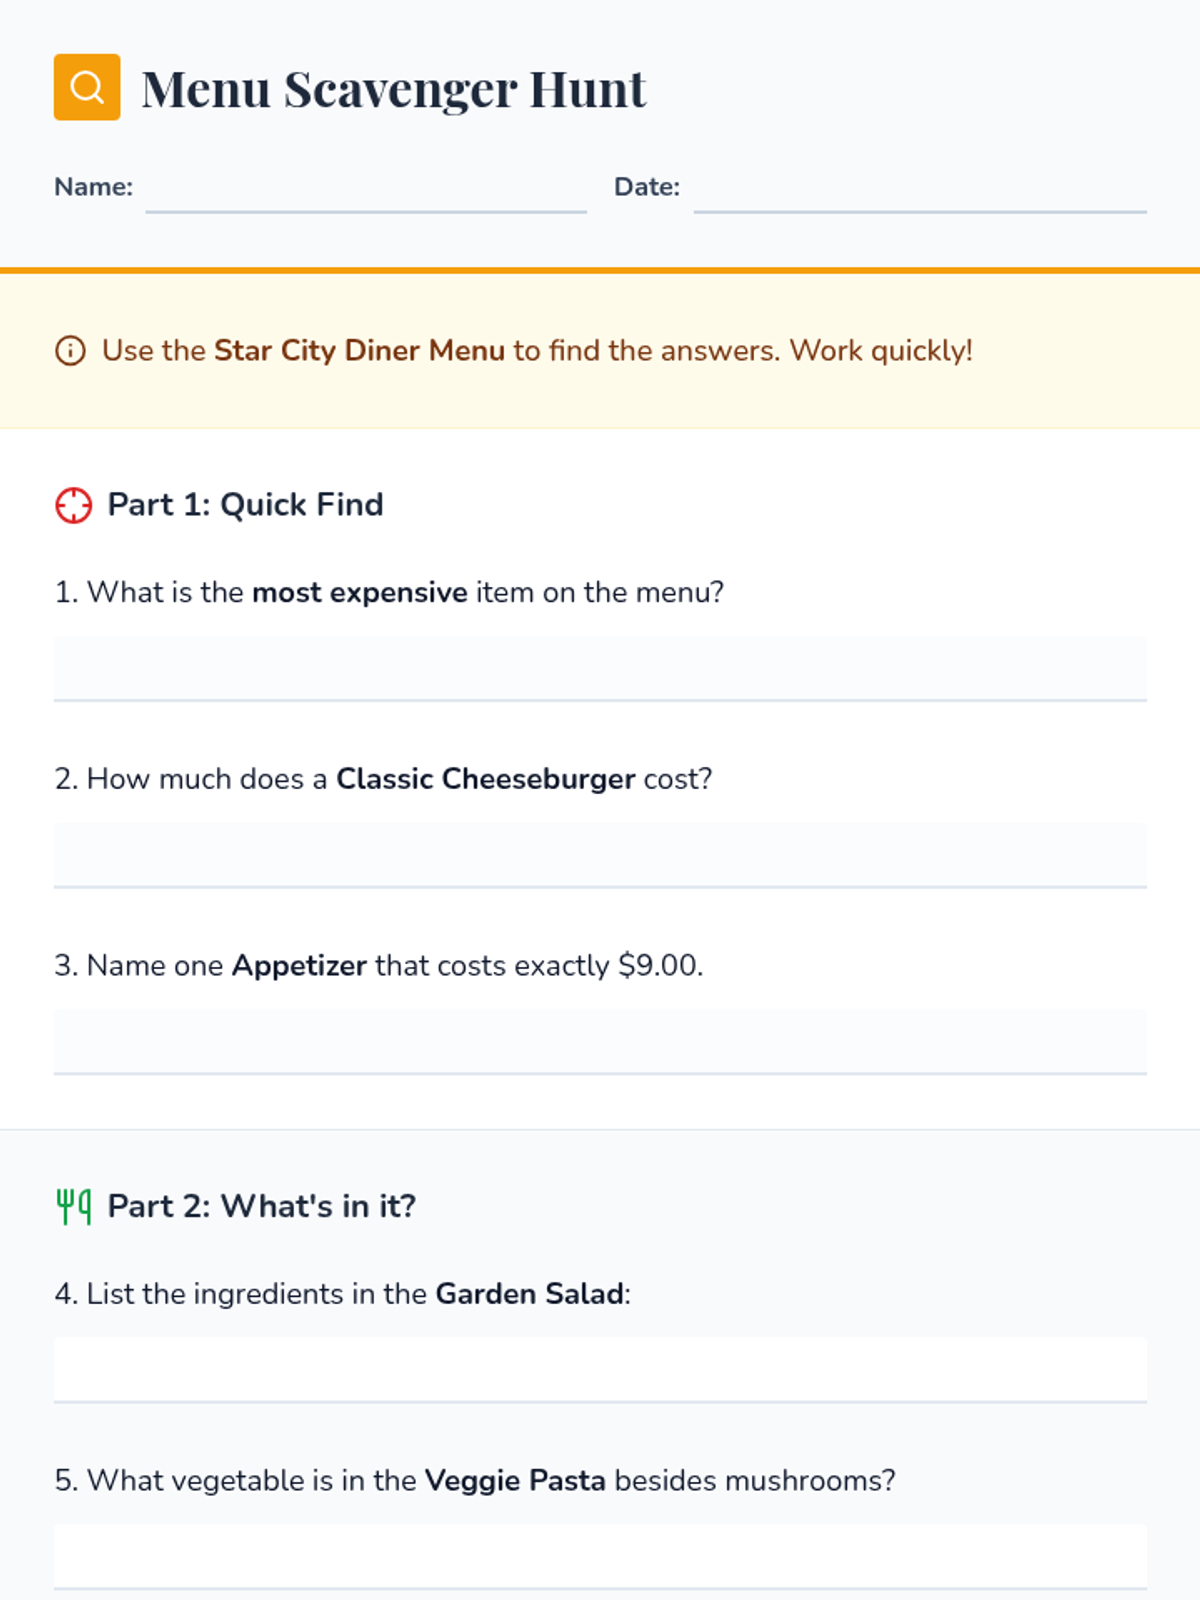
Task: Click question 4 about Garden Salad
Action: [x=343, y=1294]
